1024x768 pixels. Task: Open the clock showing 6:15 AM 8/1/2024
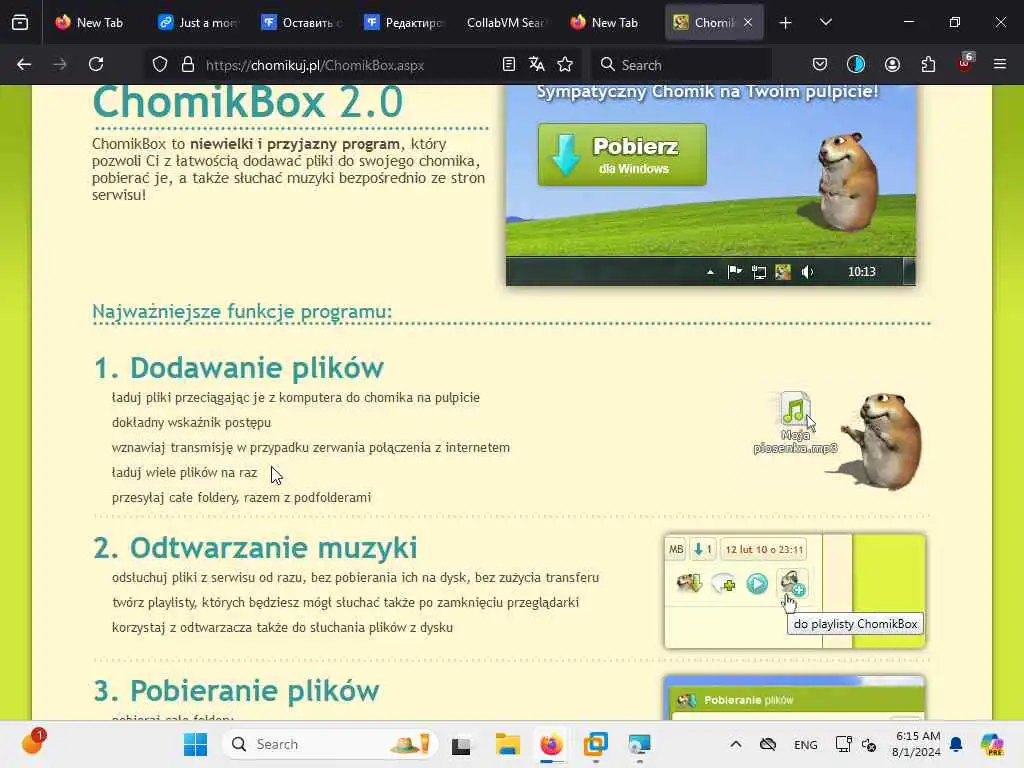click(918, 744)
